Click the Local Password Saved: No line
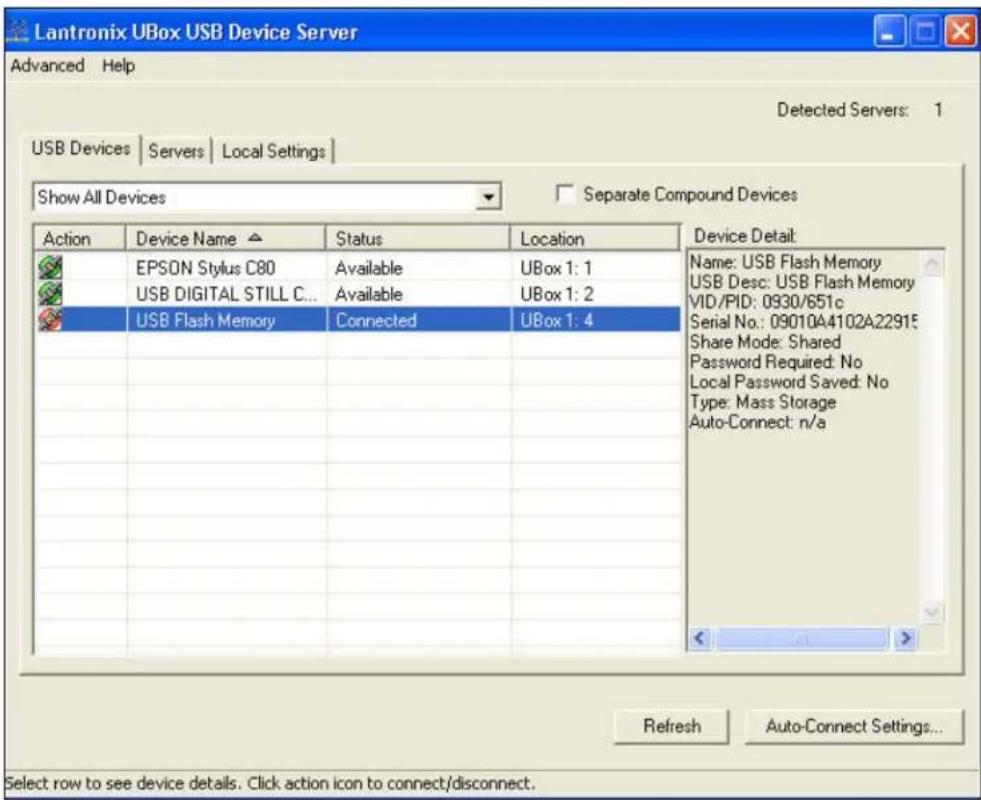Image resolution: width=981 pixels, height=800 pixels. click(x=789, y=382)
